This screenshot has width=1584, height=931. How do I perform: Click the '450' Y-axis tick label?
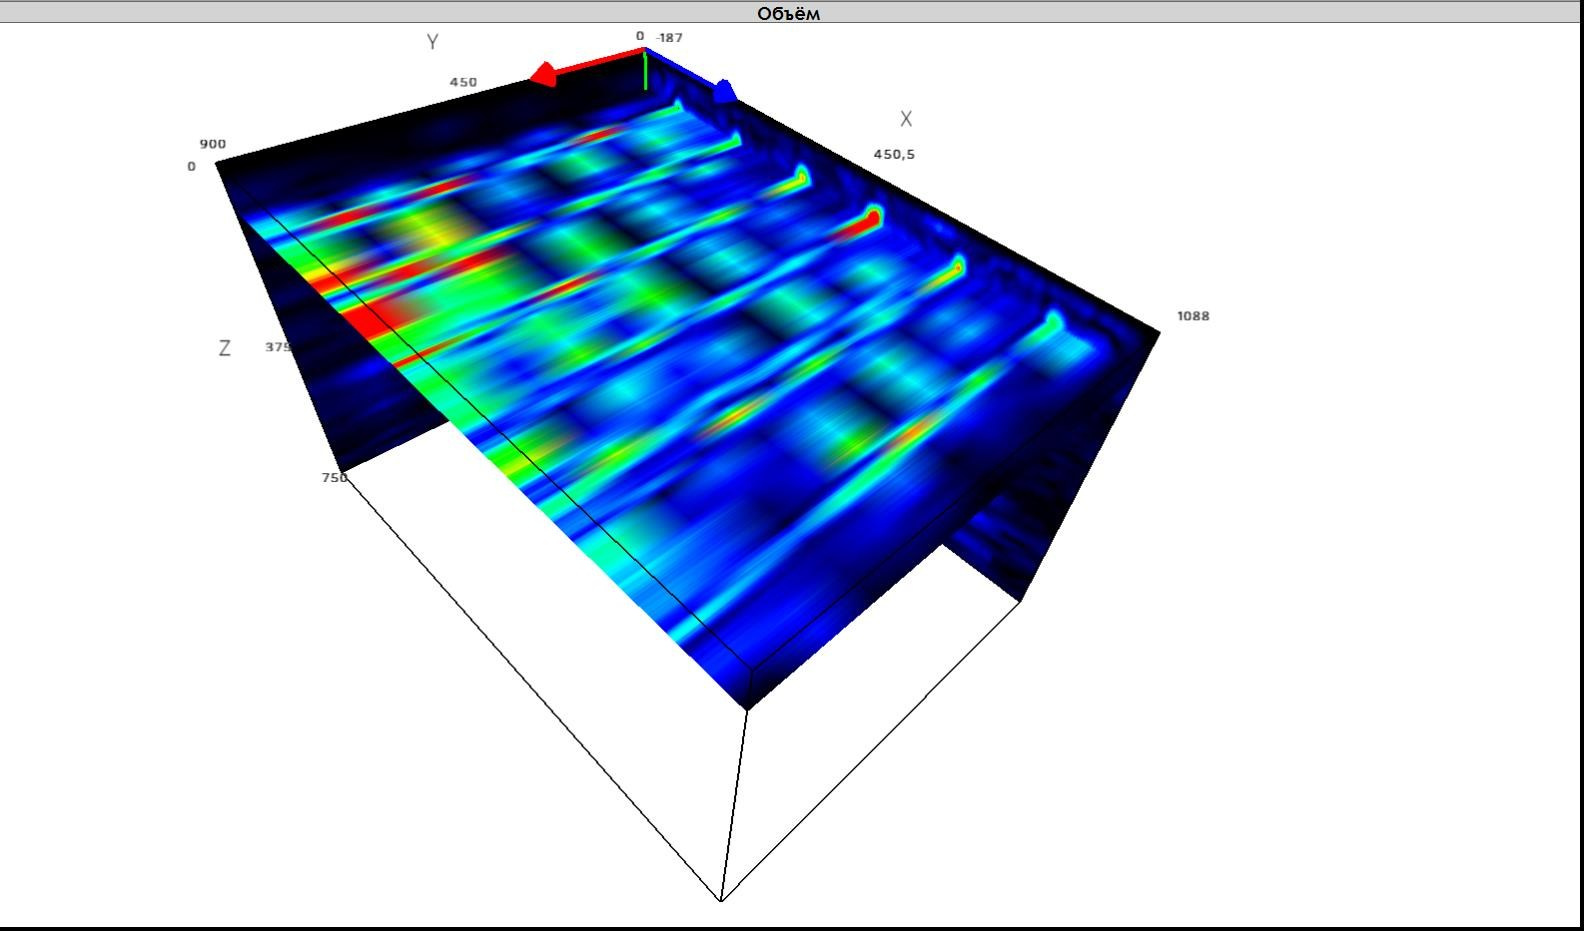[x=463, y=82]
